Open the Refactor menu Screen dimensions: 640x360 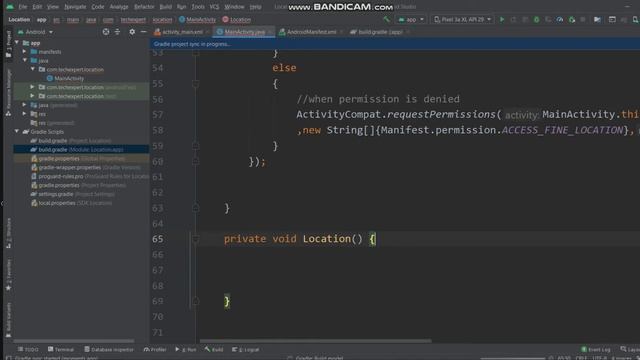(144, 7)
